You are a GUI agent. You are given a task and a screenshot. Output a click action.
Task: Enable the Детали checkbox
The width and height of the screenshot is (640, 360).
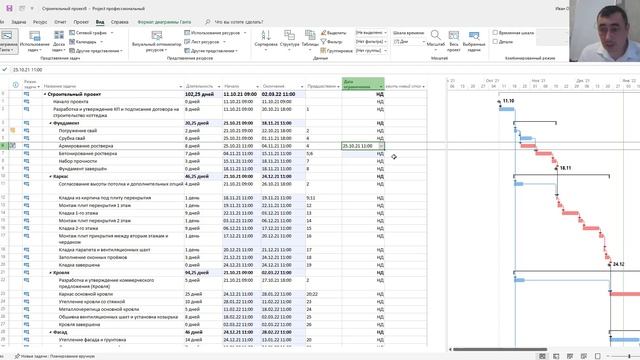[495, 42]
